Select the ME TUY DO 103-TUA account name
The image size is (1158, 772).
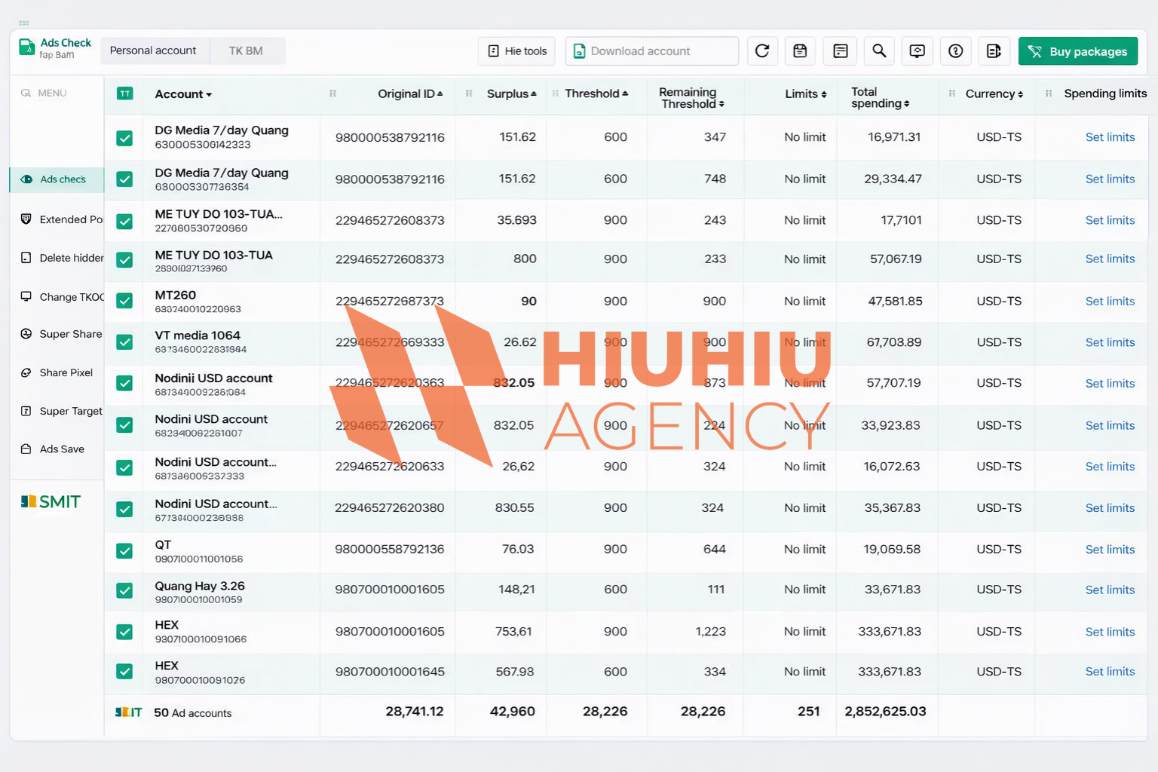click(x=213, y=255)
